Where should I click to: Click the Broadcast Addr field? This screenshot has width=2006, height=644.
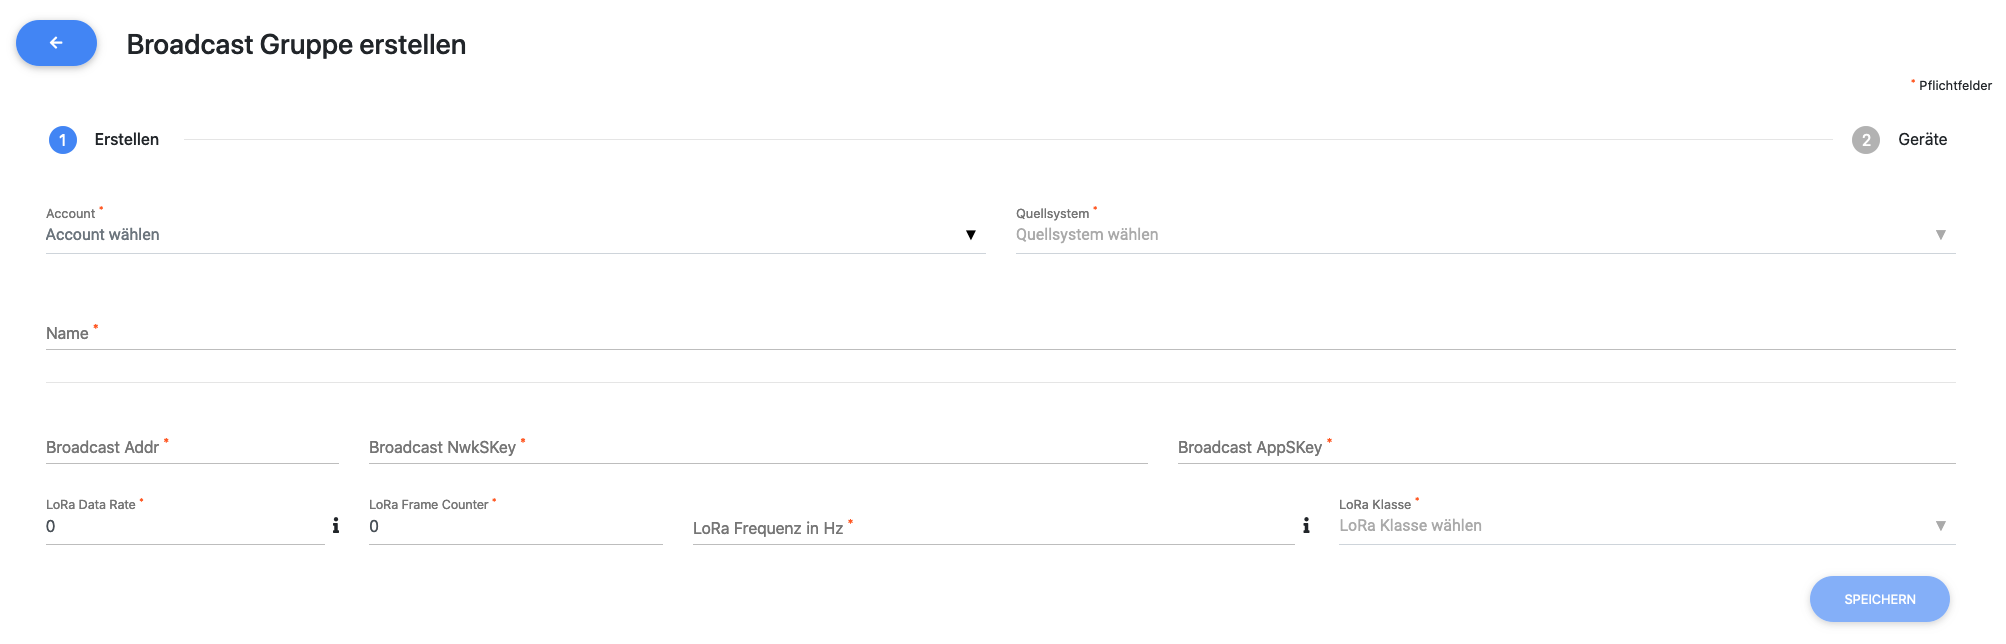coord(192,448)
